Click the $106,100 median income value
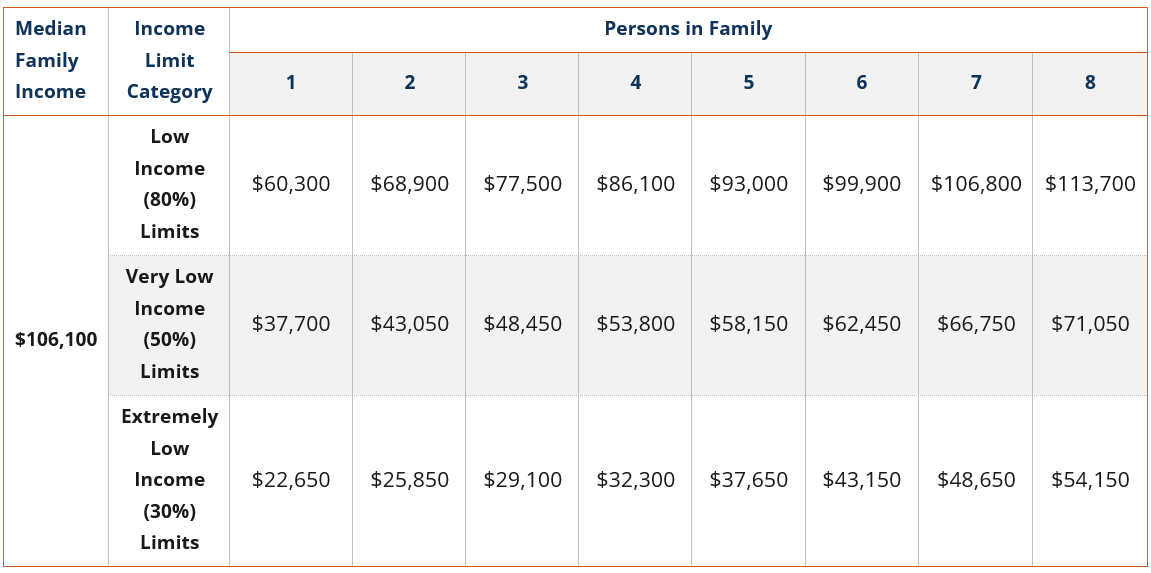 click(56, 340)
